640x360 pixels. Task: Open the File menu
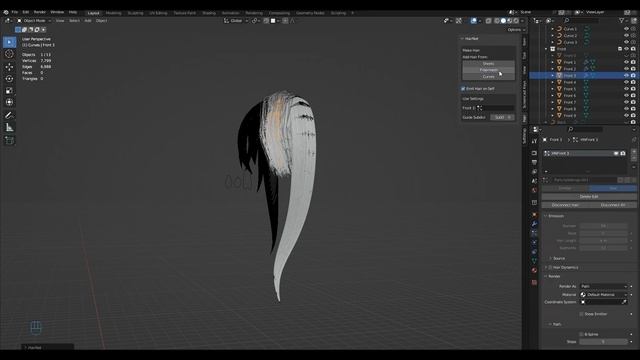coord(15,12)
